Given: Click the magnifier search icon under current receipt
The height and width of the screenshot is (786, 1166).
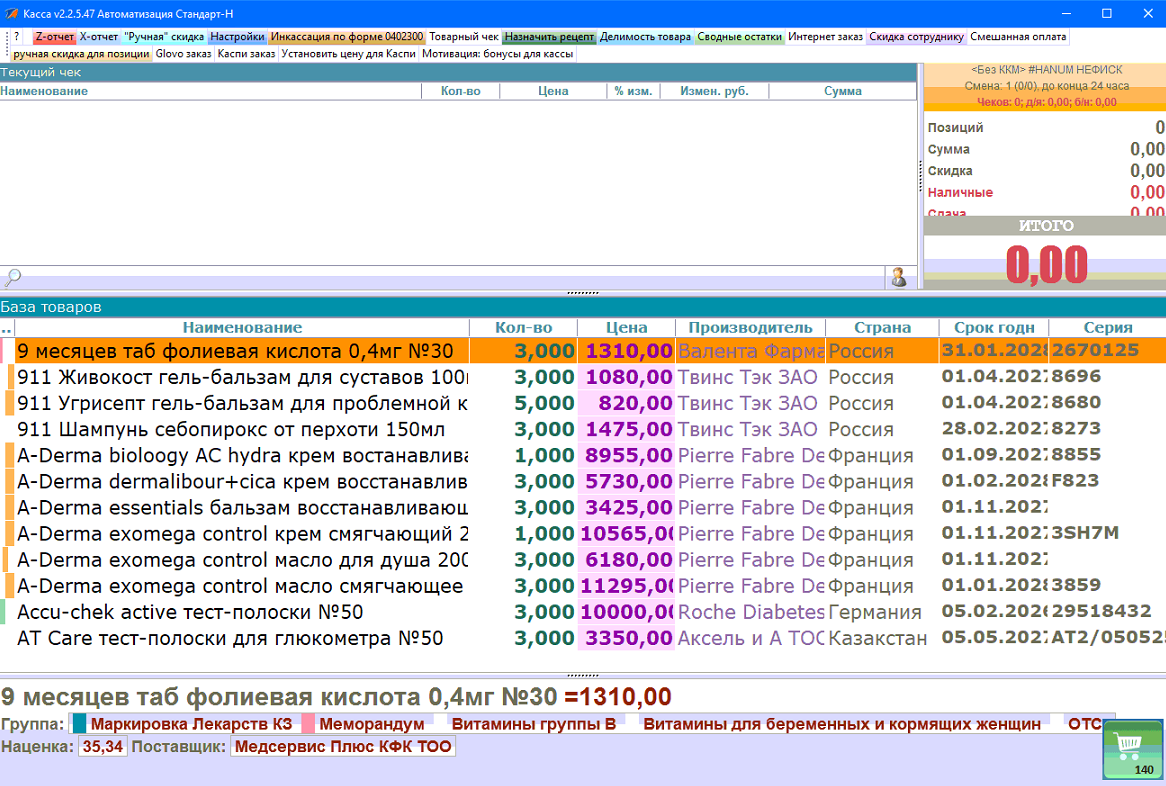Looking at the screenshot, I should [12, 278].
